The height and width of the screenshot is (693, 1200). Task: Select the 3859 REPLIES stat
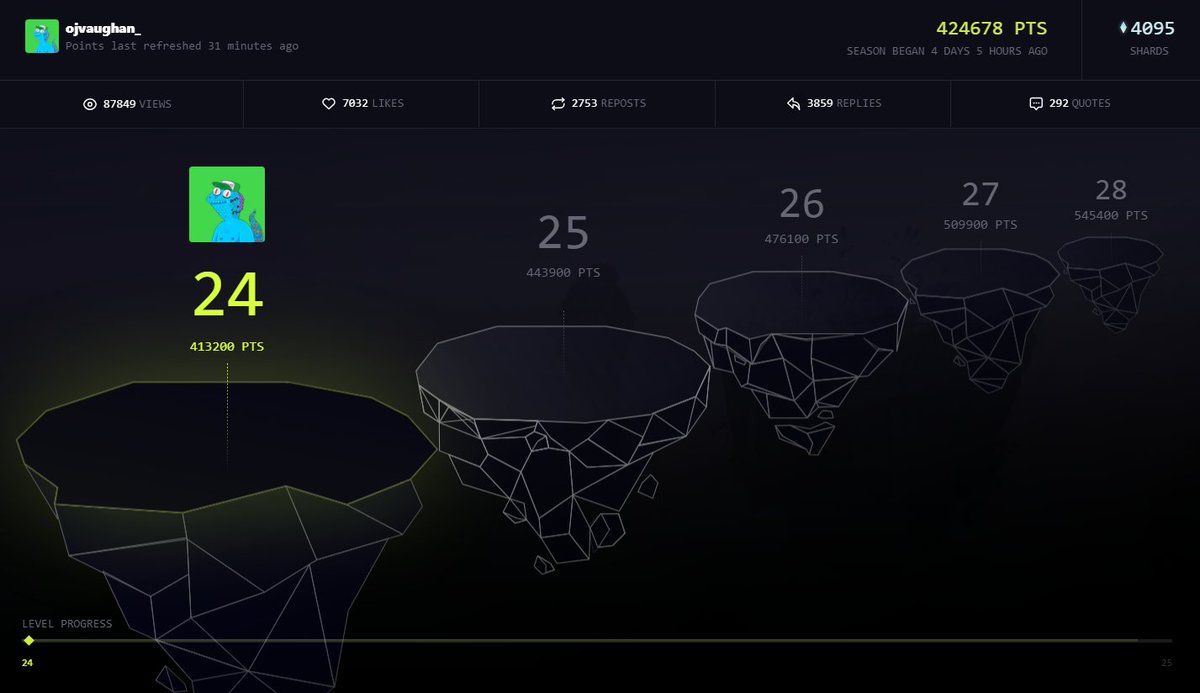tap(834, 103)
